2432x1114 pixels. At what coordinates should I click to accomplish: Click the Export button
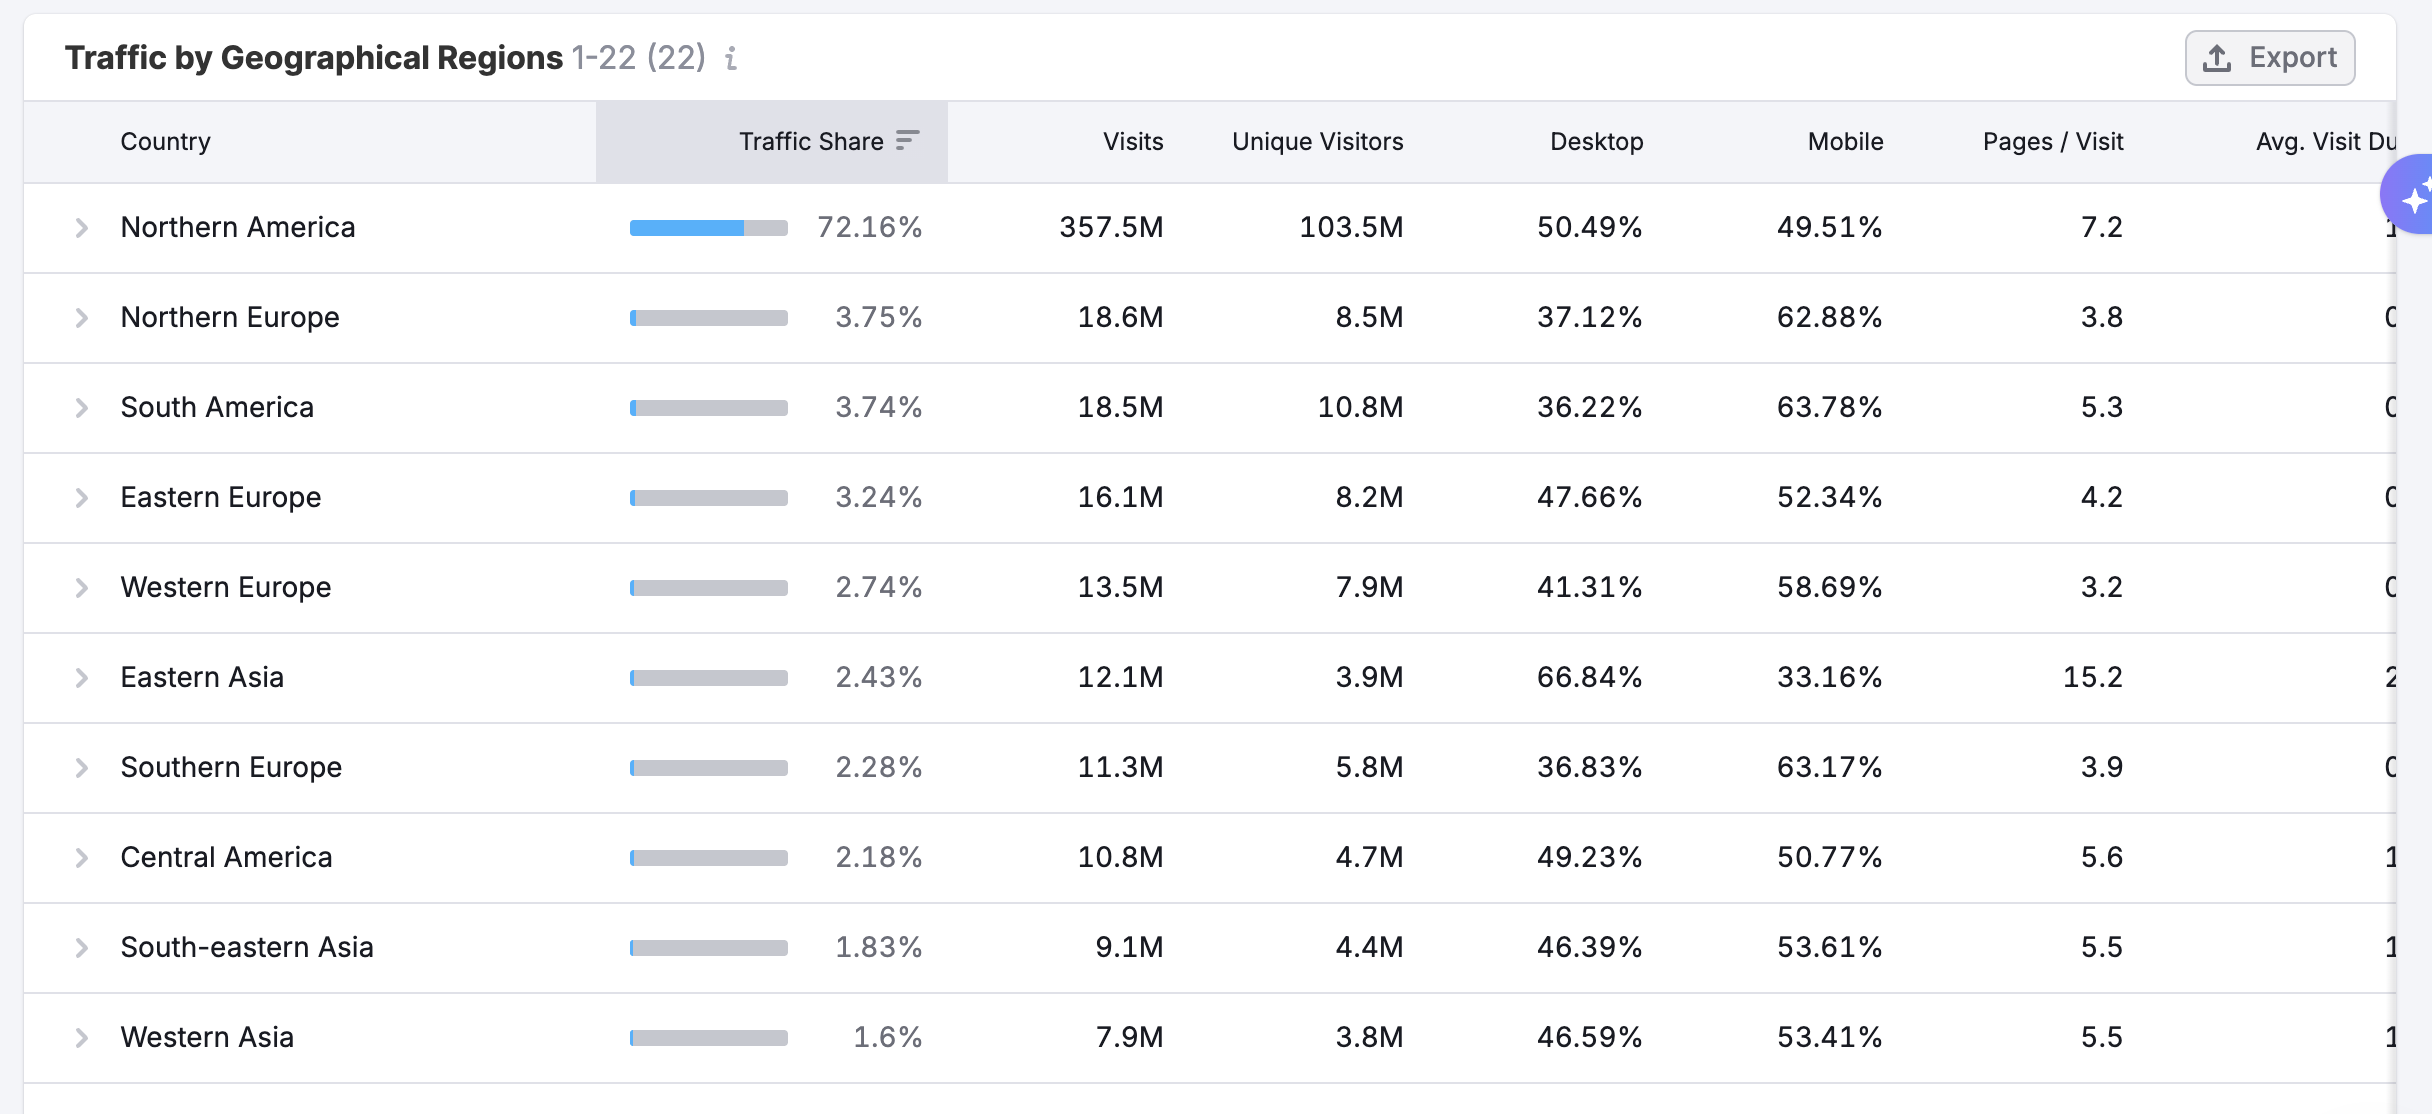click(x=2270, y=57)
